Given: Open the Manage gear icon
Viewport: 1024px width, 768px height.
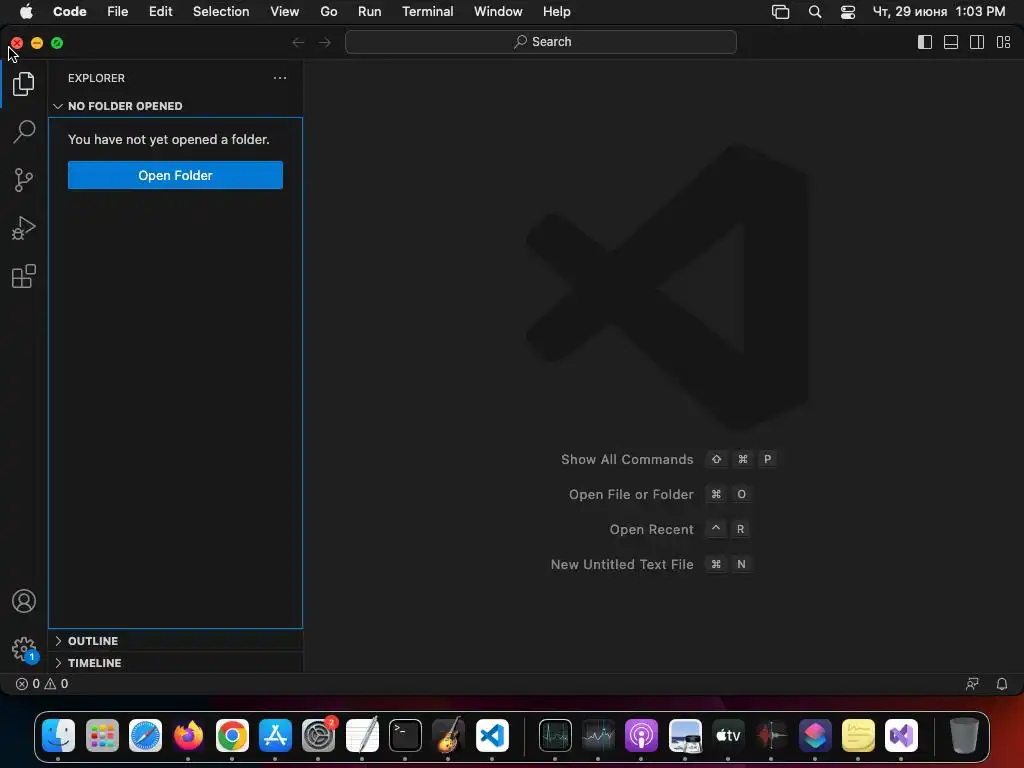Looking at the screenshot, I should point(24,649).
